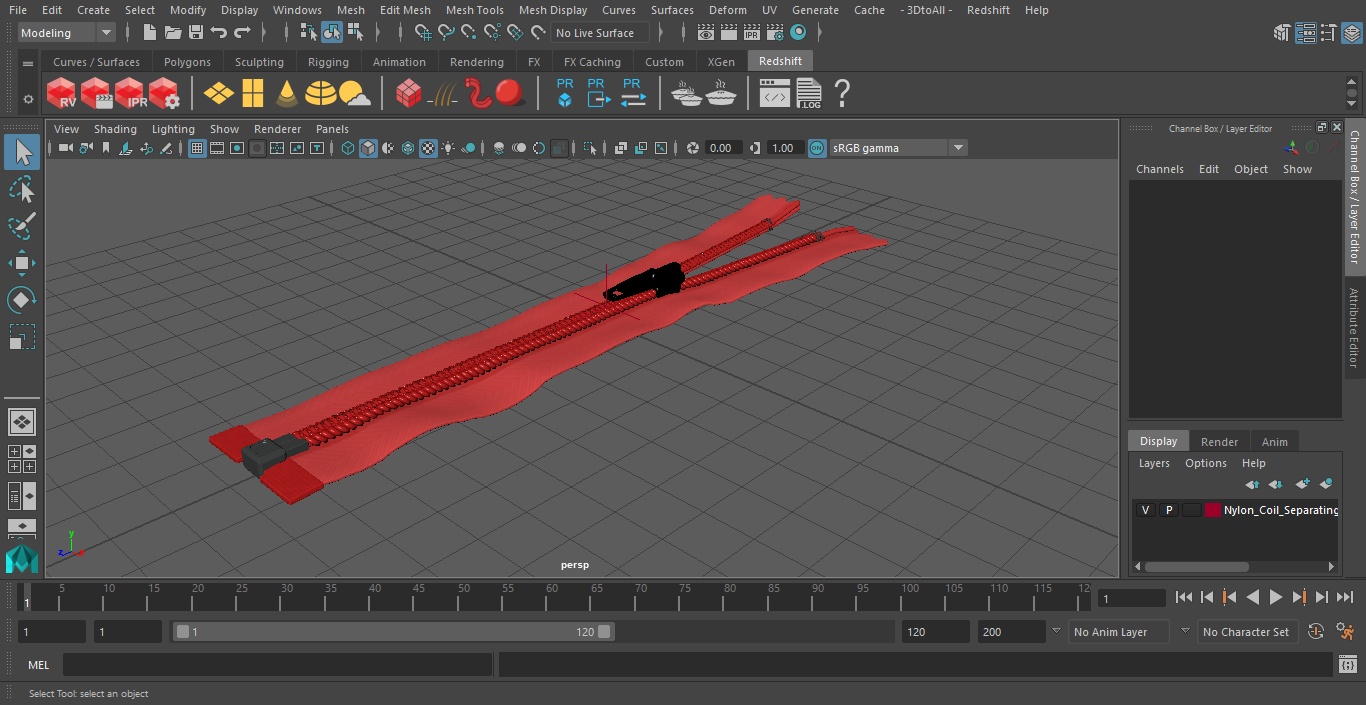Click the red sphere material shelf icon

511,93
